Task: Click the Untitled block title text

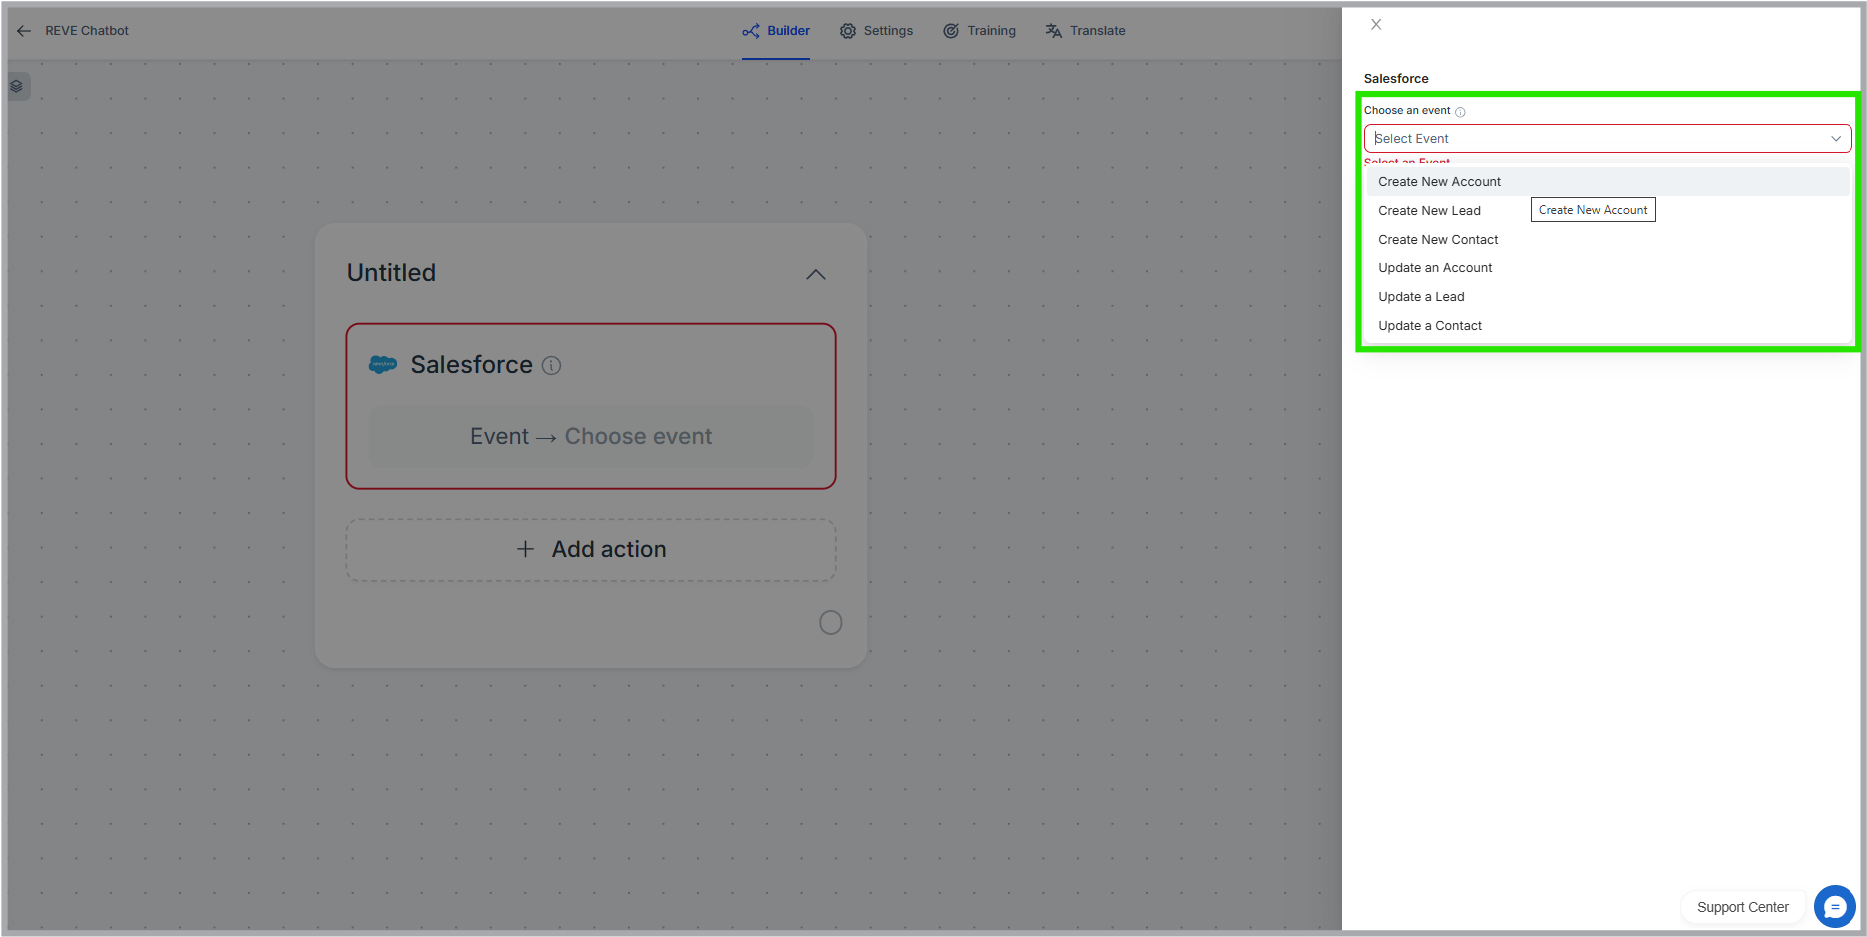Action: [x=391, y=273]
